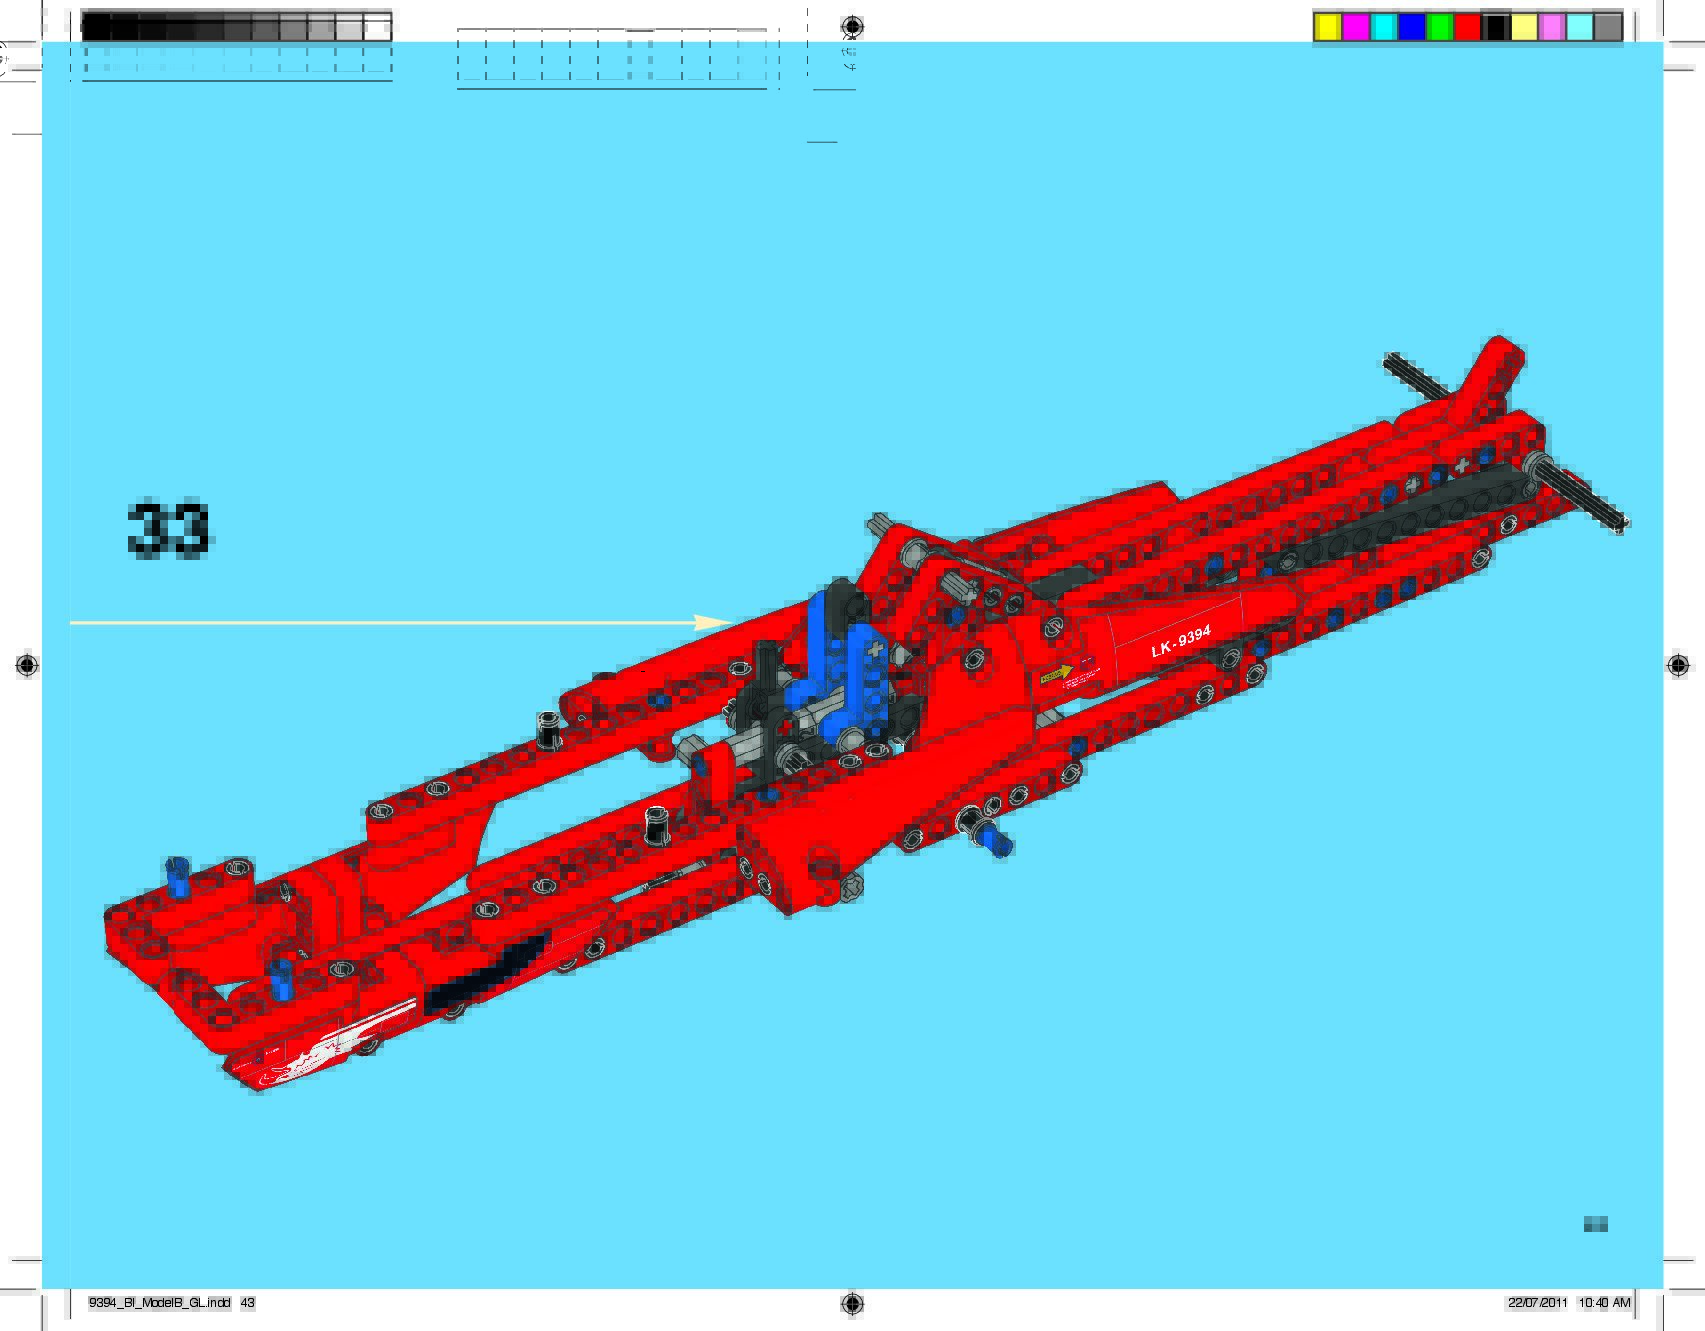Click the large step number 33
Viewport: 1705px width, 1331px height.
168,529
